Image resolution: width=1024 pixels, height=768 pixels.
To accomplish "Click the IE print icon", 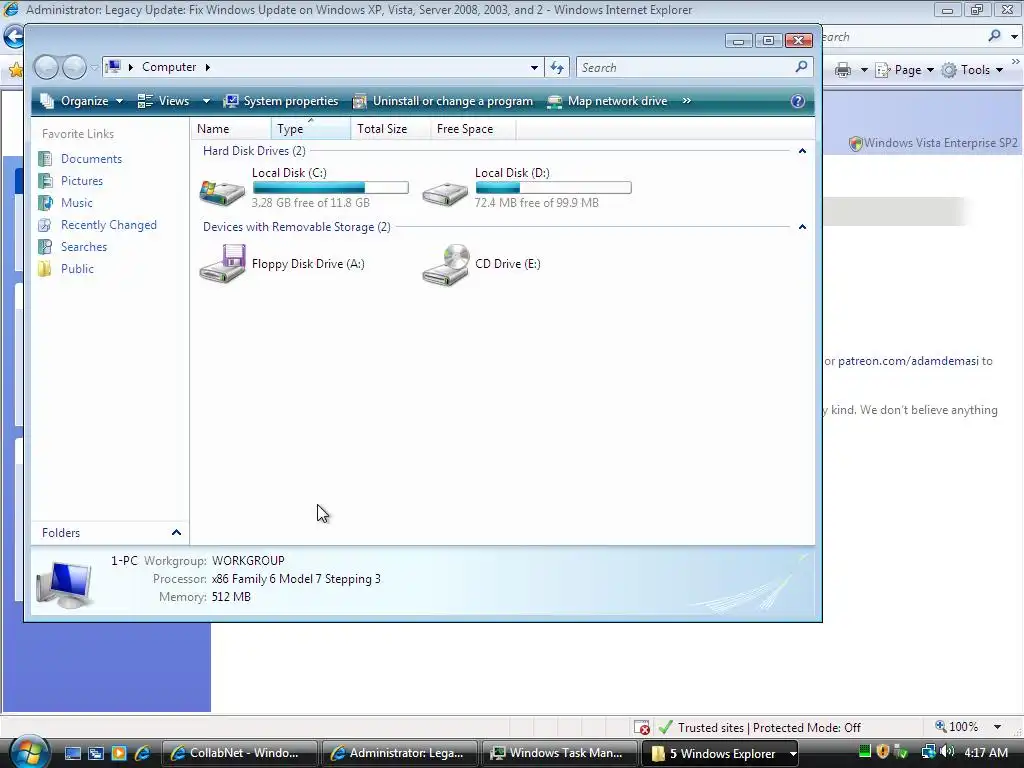I will (843, 70).
